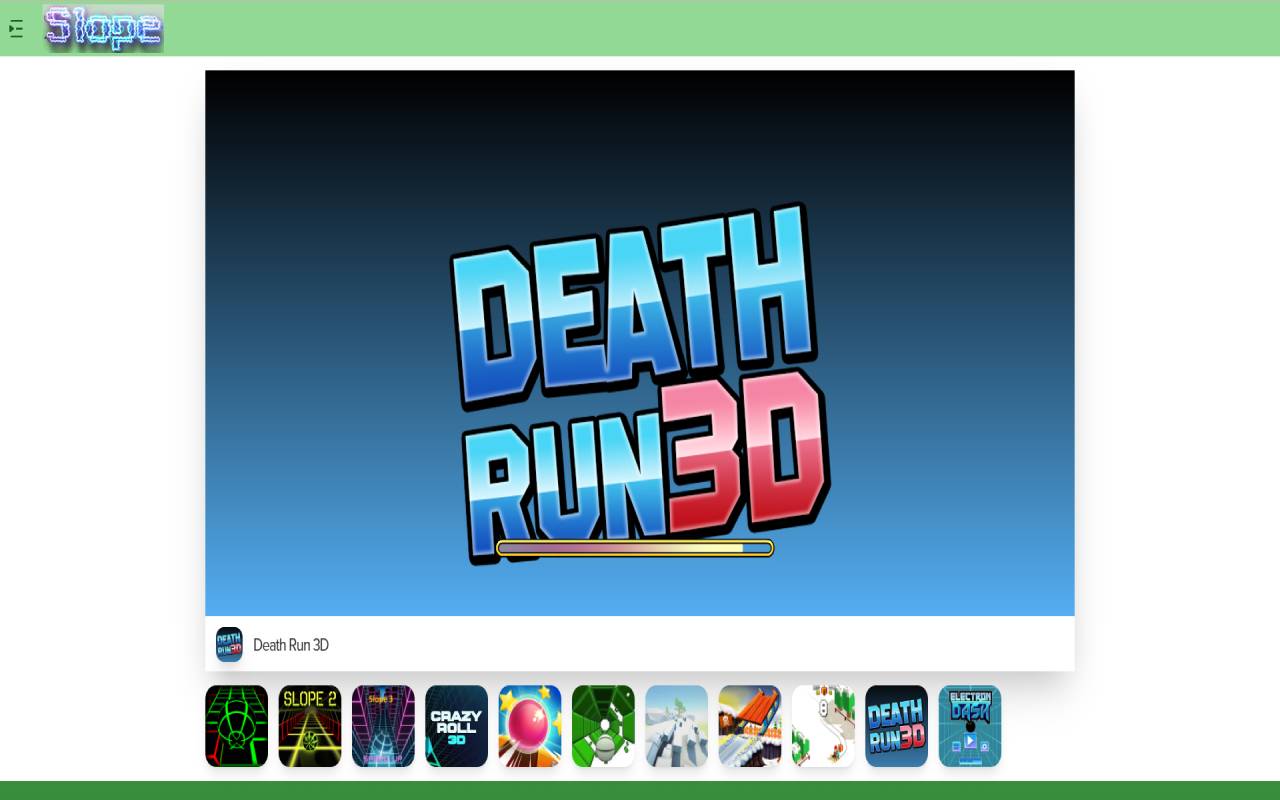
Task: Open the green tunnel ball game thumbnail
Action: [x=603, y=726]
